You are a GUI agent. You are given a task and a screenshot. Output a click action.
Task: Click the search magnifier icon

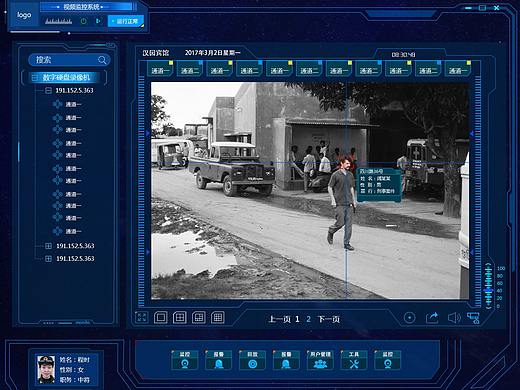click(x=102, y=60)
